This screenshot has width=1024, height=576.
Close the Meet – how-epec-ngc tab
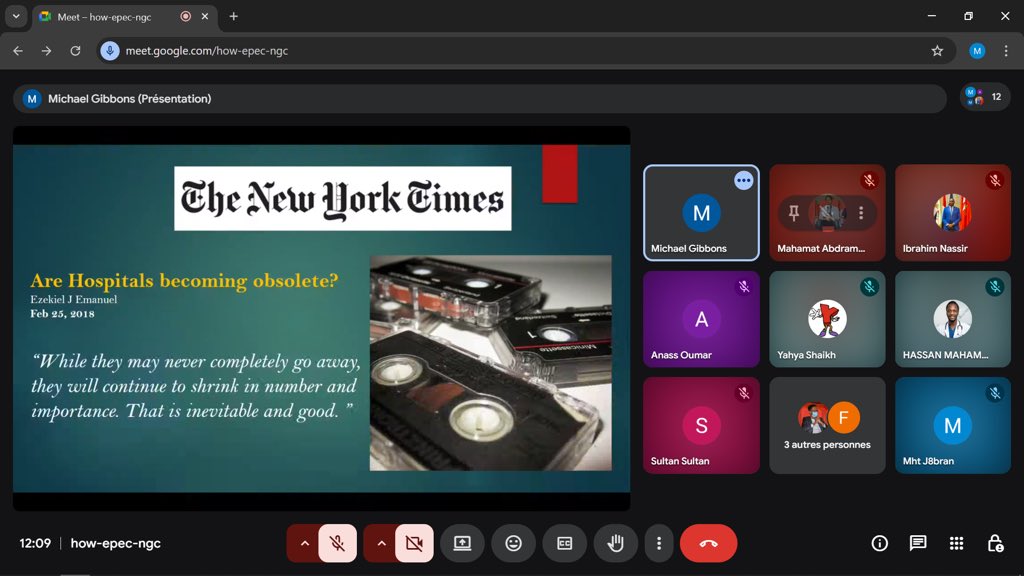tap(205, 16)
